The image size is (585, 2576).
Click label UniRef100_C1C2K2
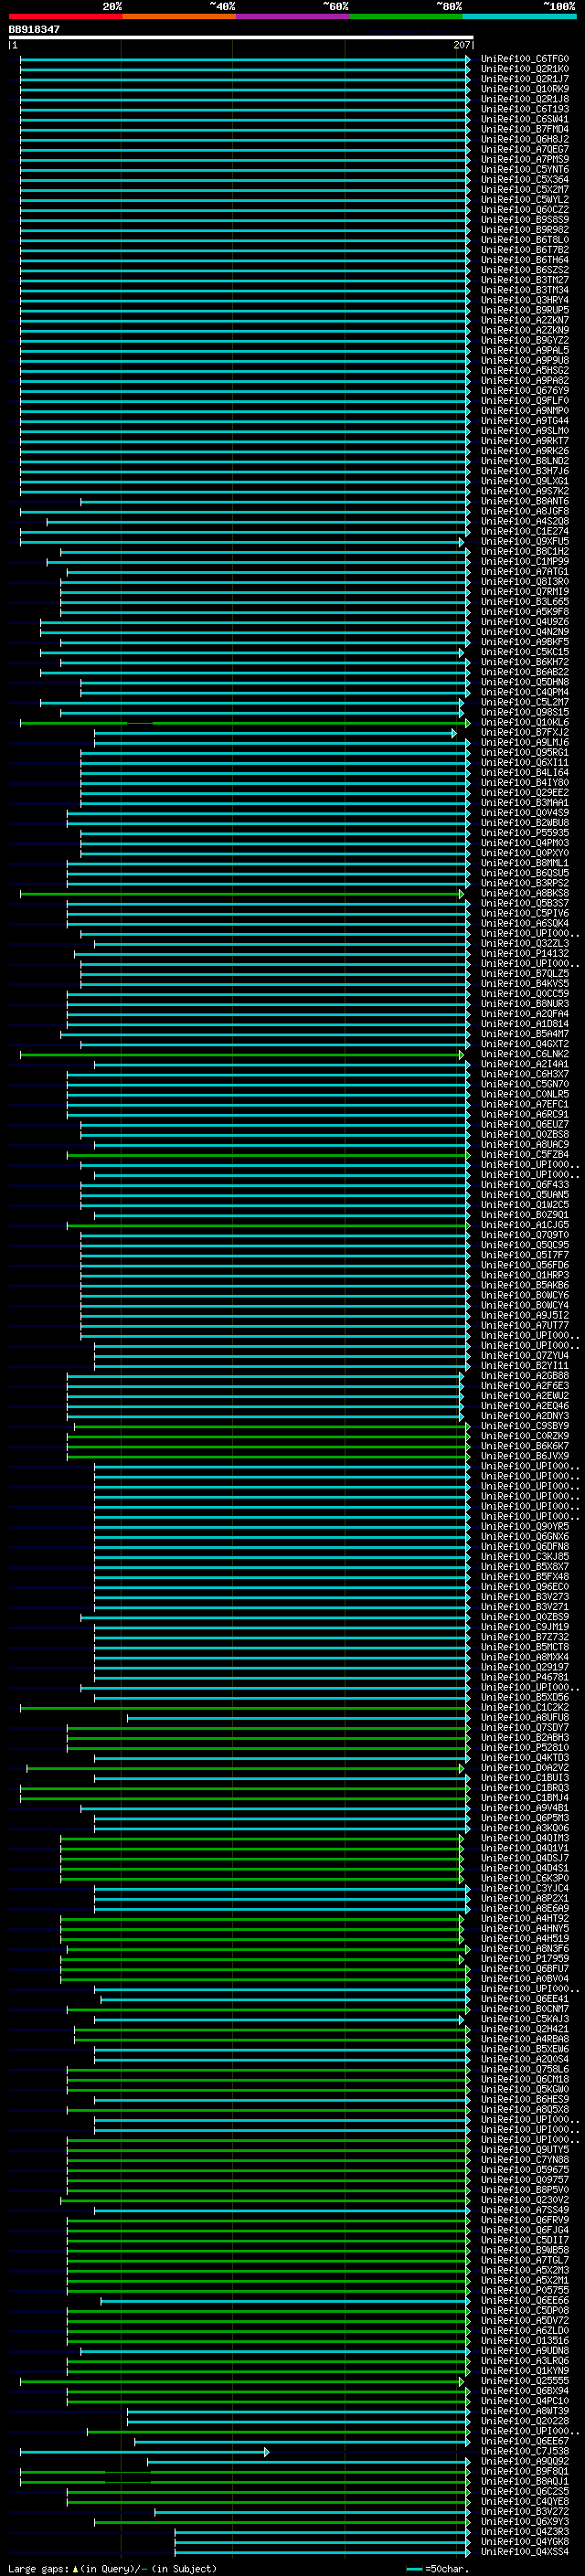coord(524,1707)
